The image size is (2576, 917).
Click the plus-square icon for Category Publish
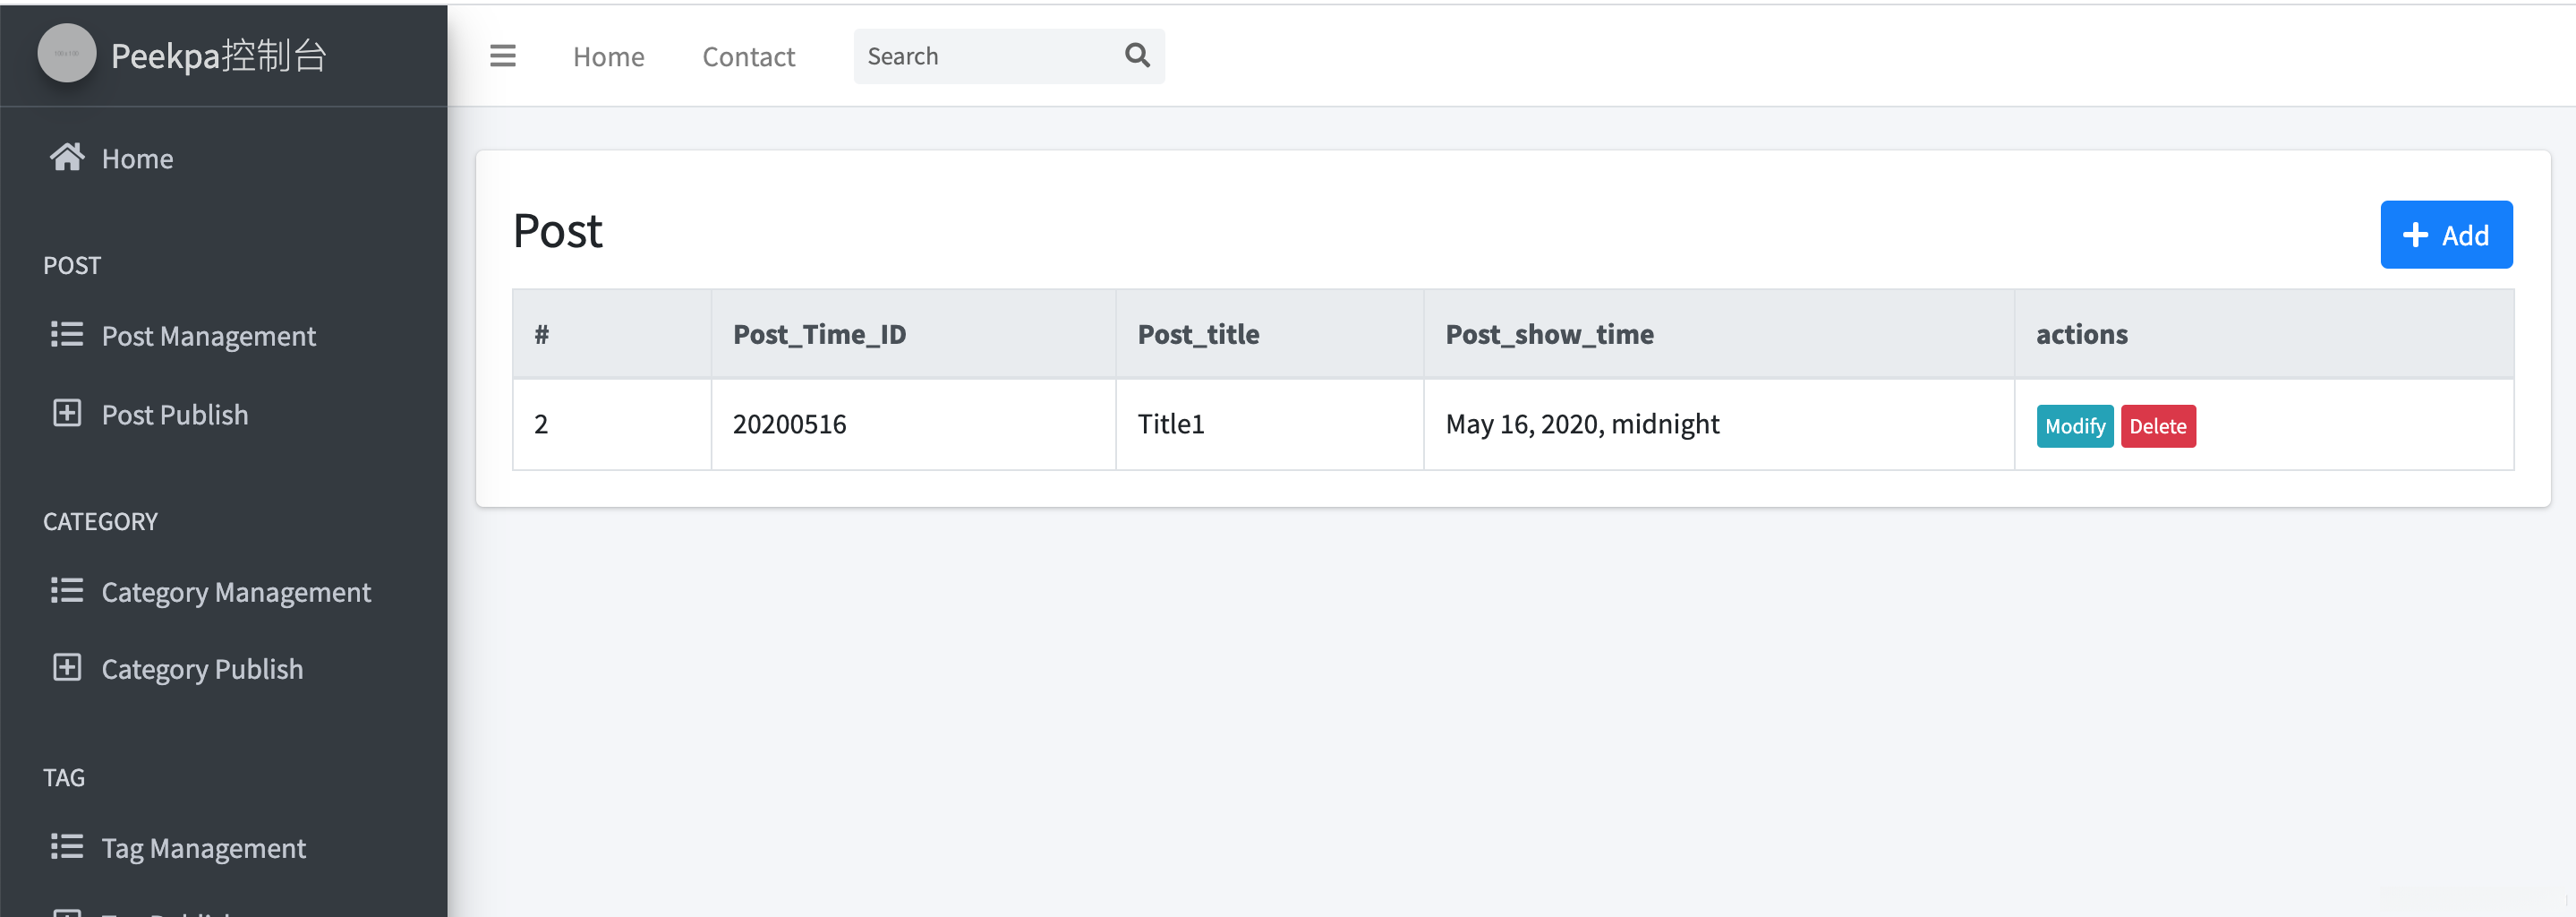point(67,667)
